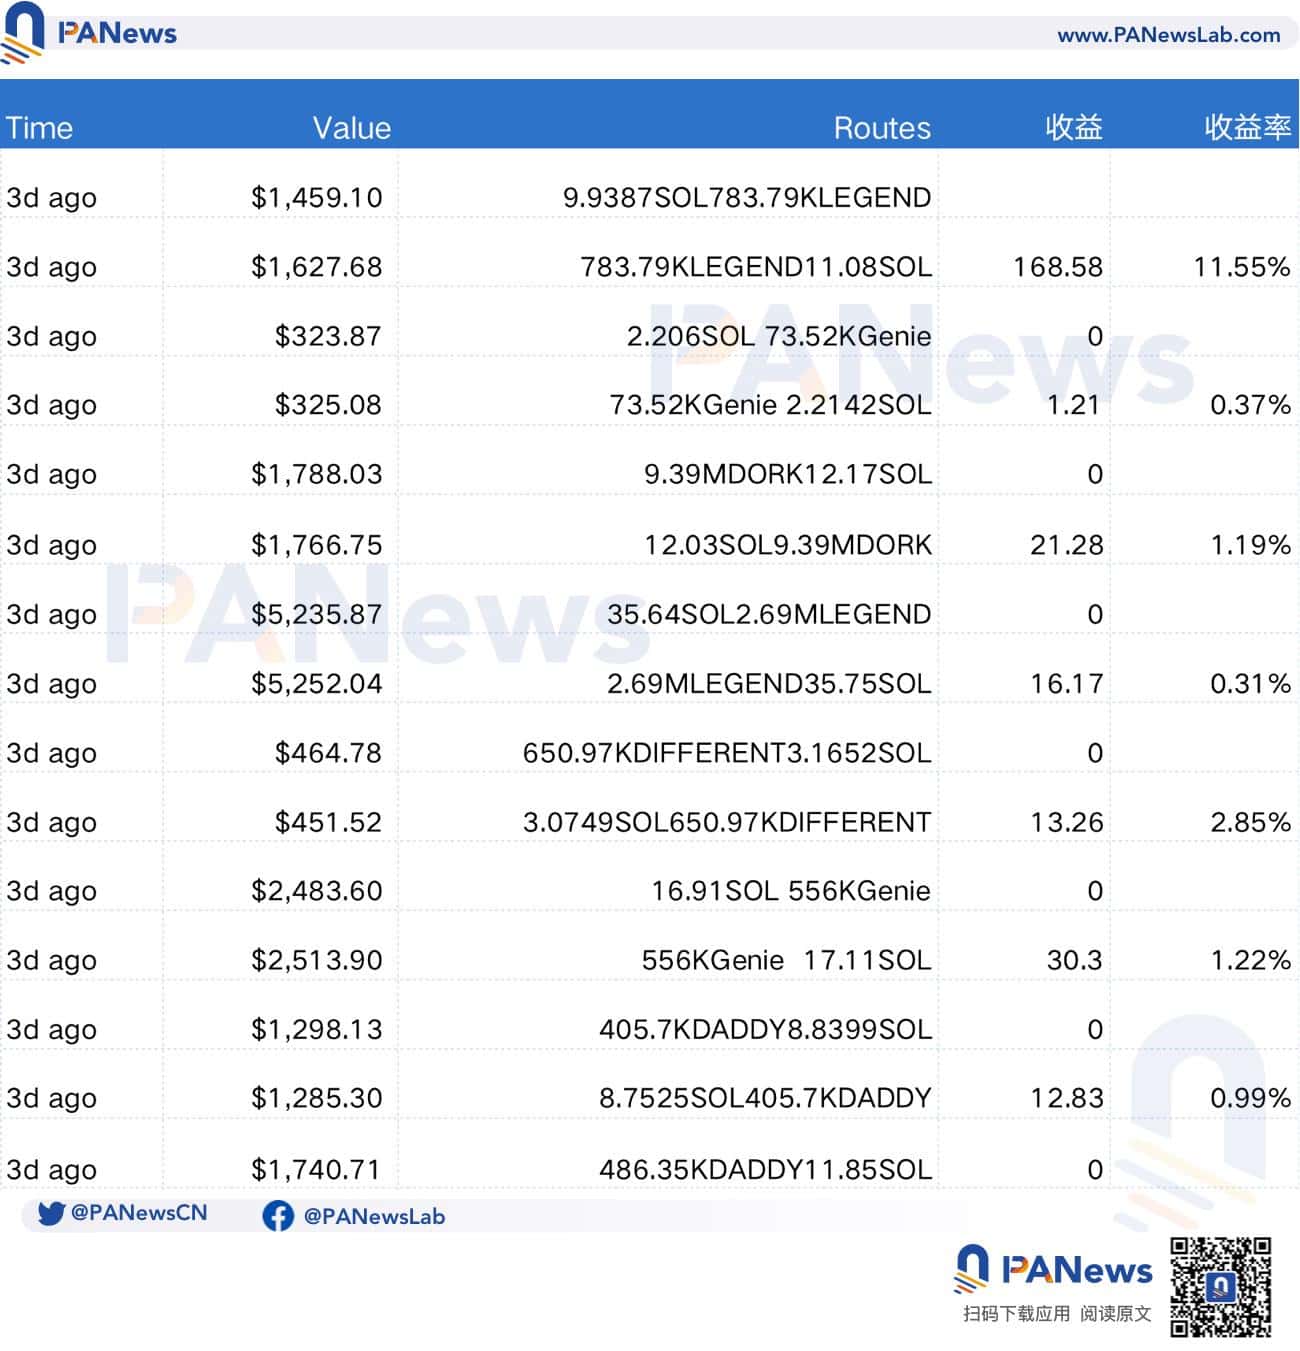Click route 2.206SOL 73.52KGenie

click(779, 336)
